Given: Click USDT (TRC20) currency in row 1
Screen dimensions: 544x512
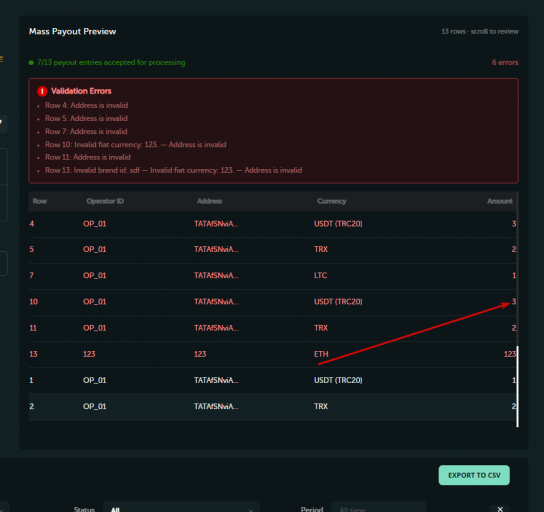Looking at the screenshot, I should pos(338,380).
